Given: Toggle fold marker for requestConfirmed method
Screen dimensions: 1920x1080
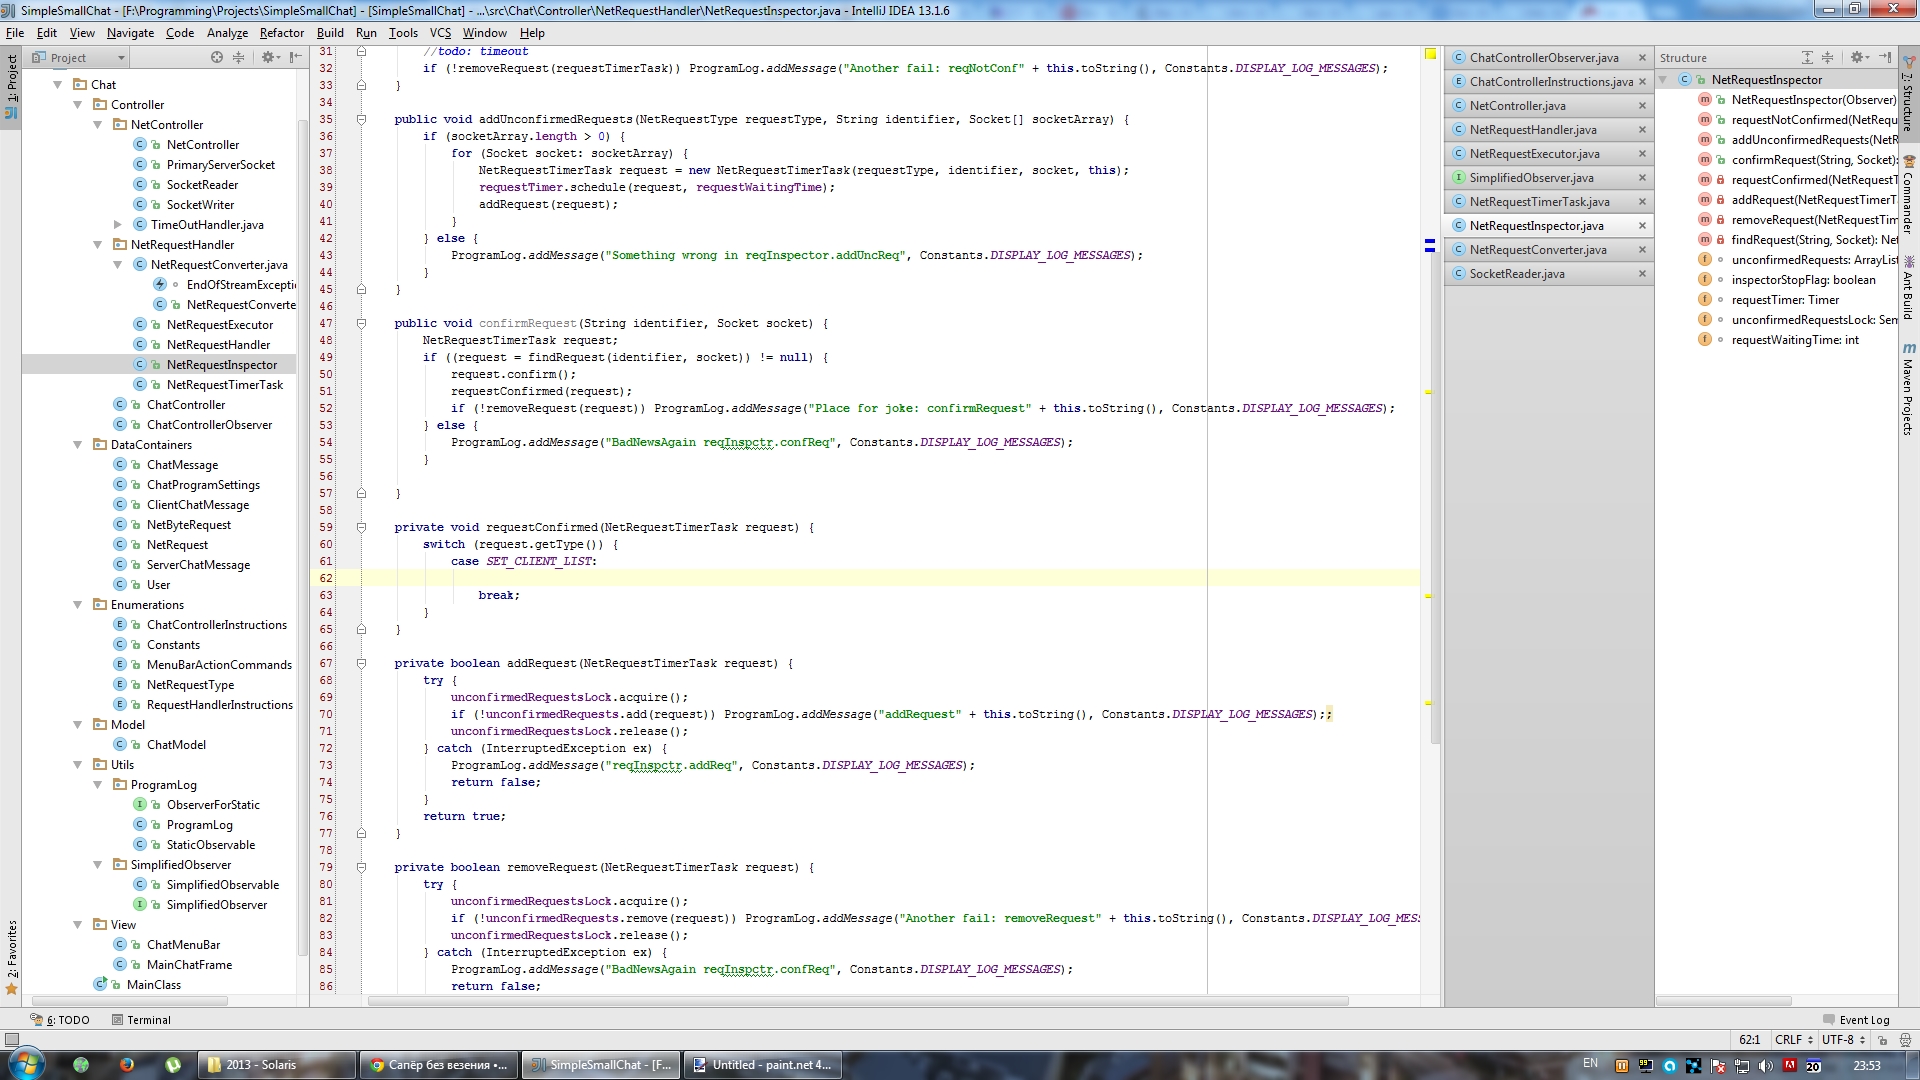Looking at the screenshot, I should 361,527.
